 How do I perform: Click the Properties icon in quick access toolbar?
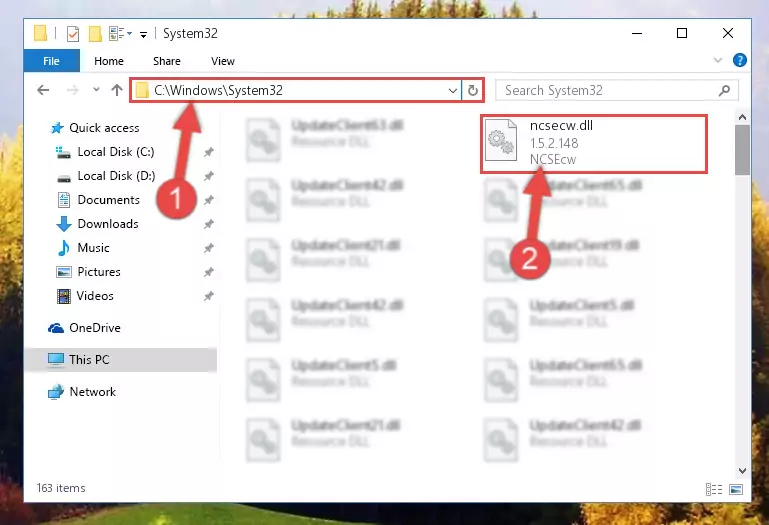(73, 34)
